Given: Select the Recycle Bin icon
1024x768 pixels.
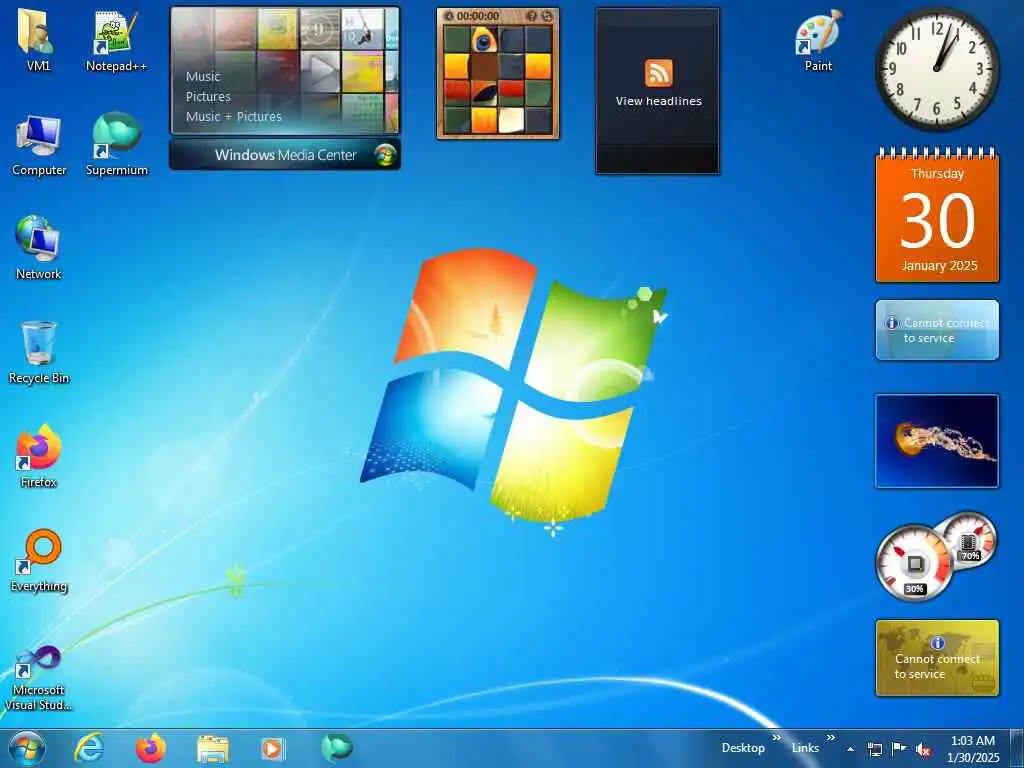Looking at the screenshot, I should tap(39, 353).
